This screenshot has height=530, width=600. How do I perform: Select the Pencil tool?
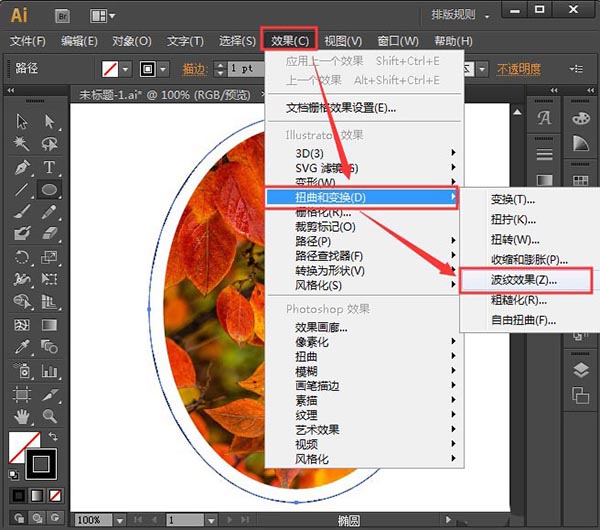click(x=49, y=212)
